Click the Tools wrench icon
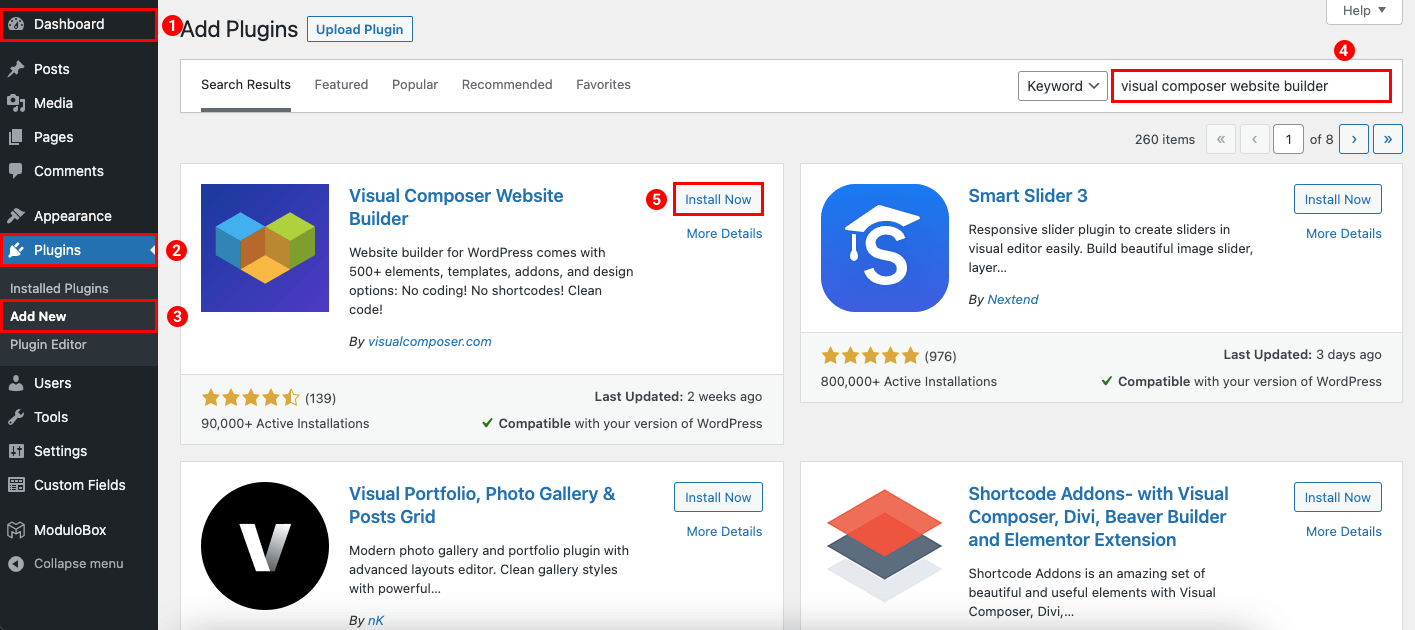Screen dimensions: 1415x630 tap(16, 417)
